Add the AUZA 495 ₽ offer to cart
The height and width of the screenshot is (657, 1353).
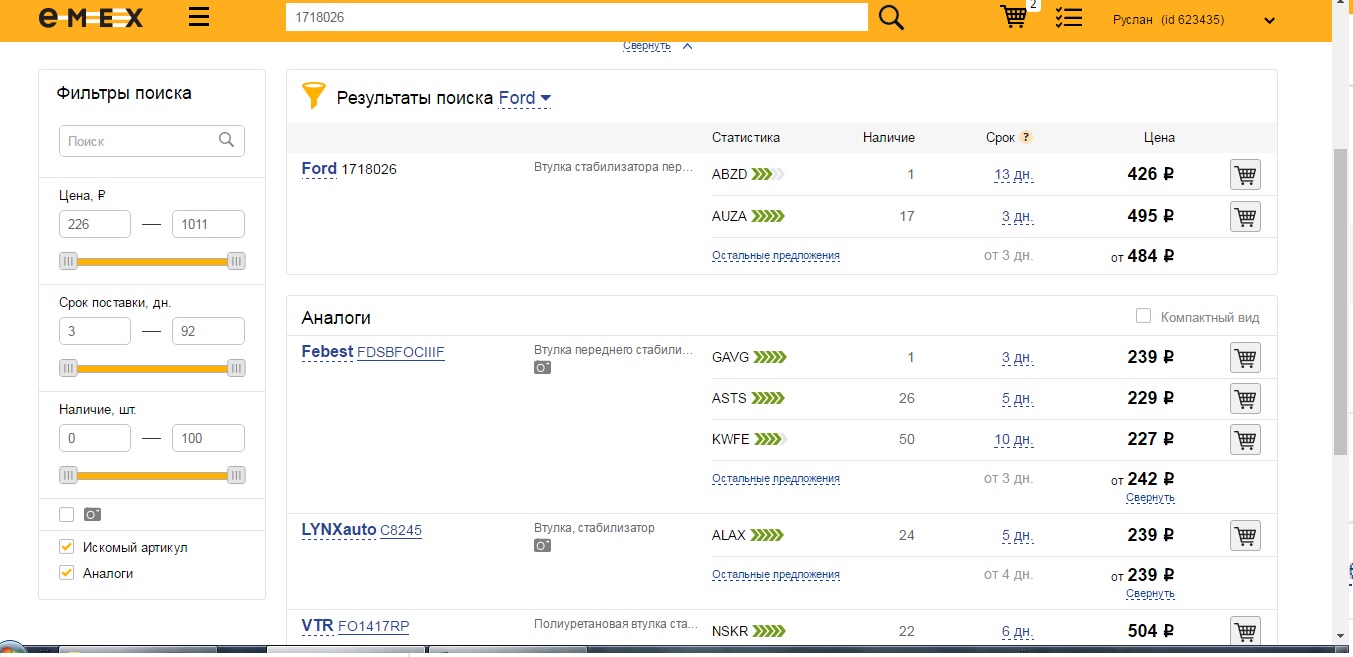[1245, 217]
